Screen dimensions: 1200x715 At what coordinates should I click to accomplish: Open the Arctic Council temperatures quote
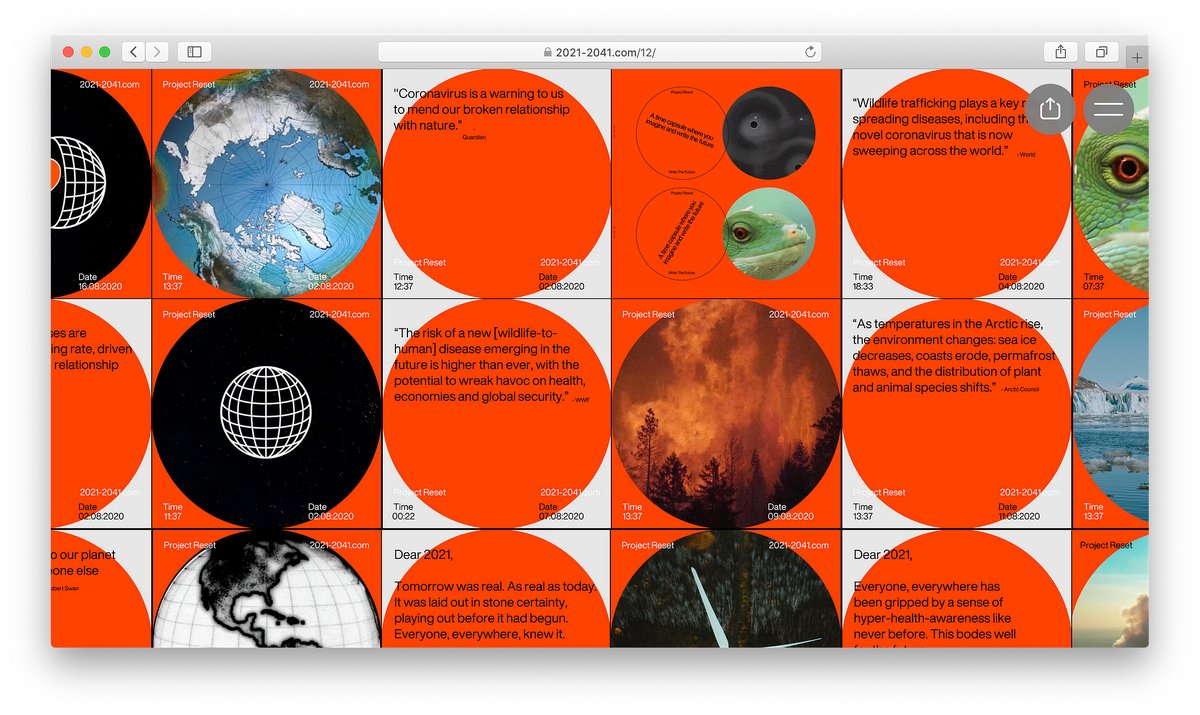click(x=956, y=413)
